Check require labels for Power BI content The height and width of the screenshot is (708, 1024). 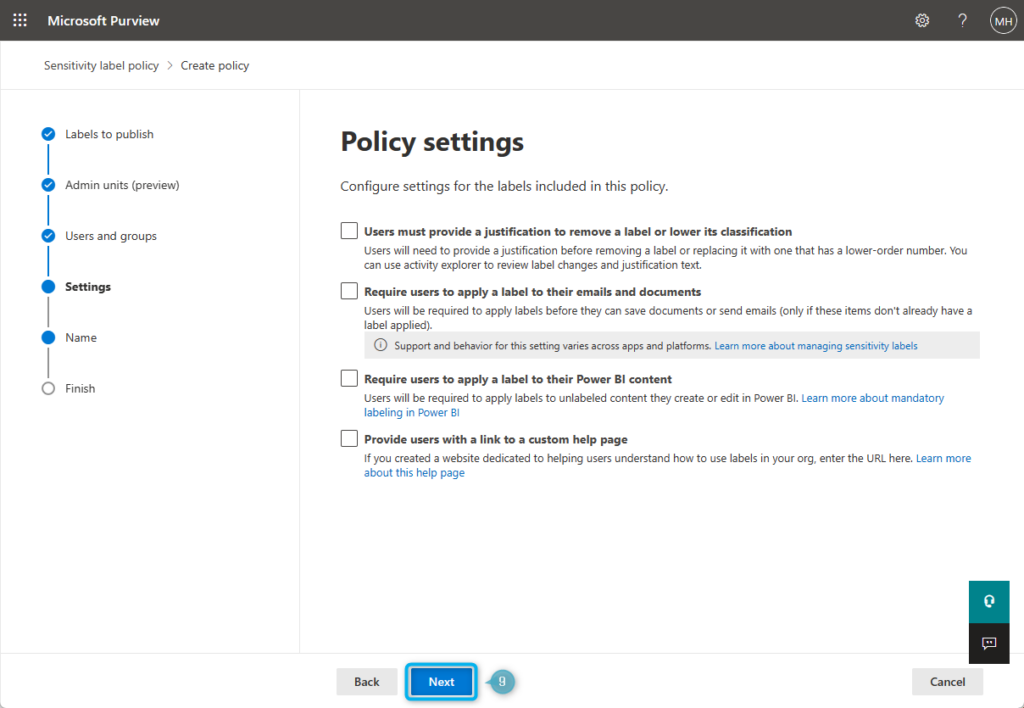click(x=349, y=378)
